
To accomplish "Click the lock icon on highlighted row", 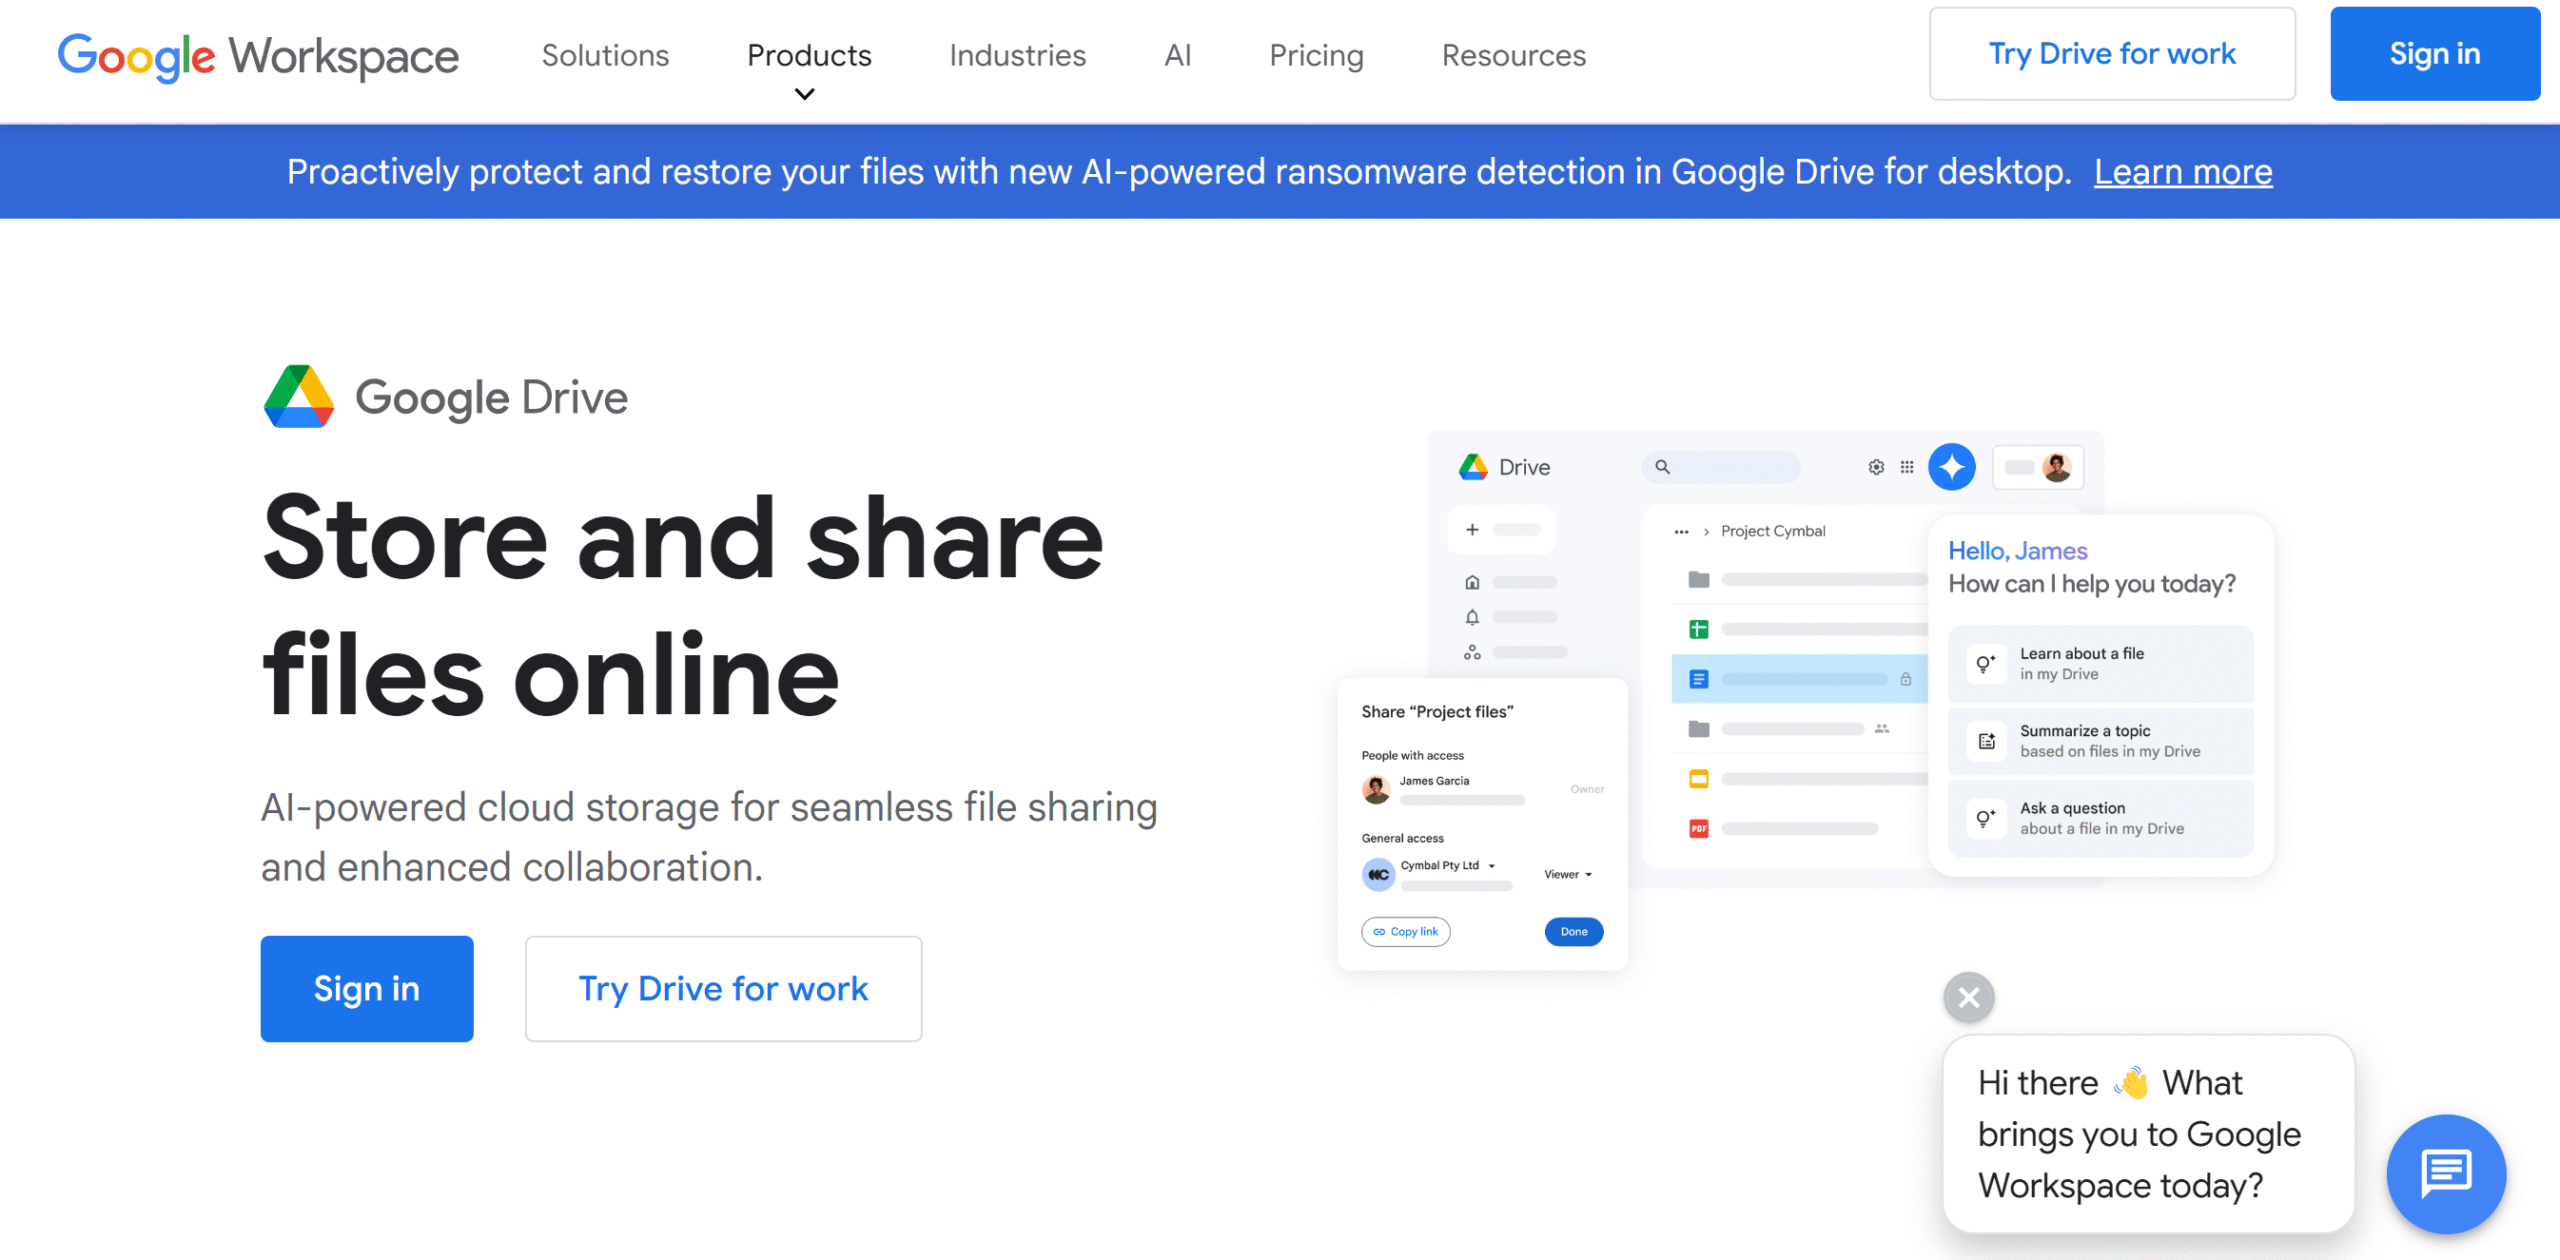I will pyautogui.click(x=1905, y=679).
